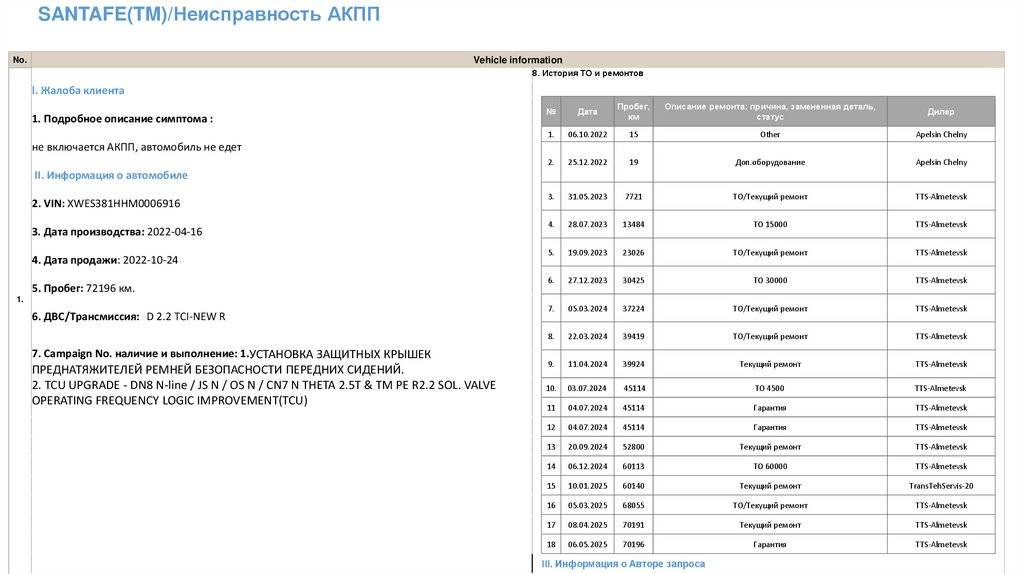The width and height of the screenshot is (1024, 574).
Task: Click the production date 2022-04-16
Action: coord(174,232)
